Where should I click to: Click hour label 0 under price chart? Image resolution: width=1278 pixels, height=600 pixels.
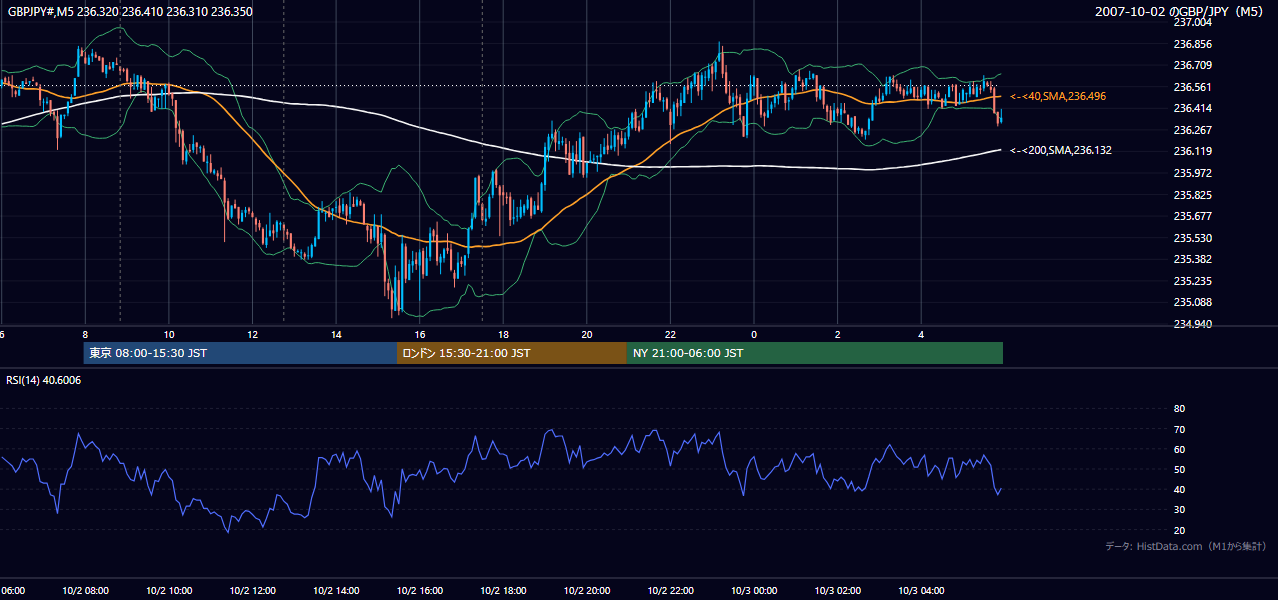coord(754,335)
